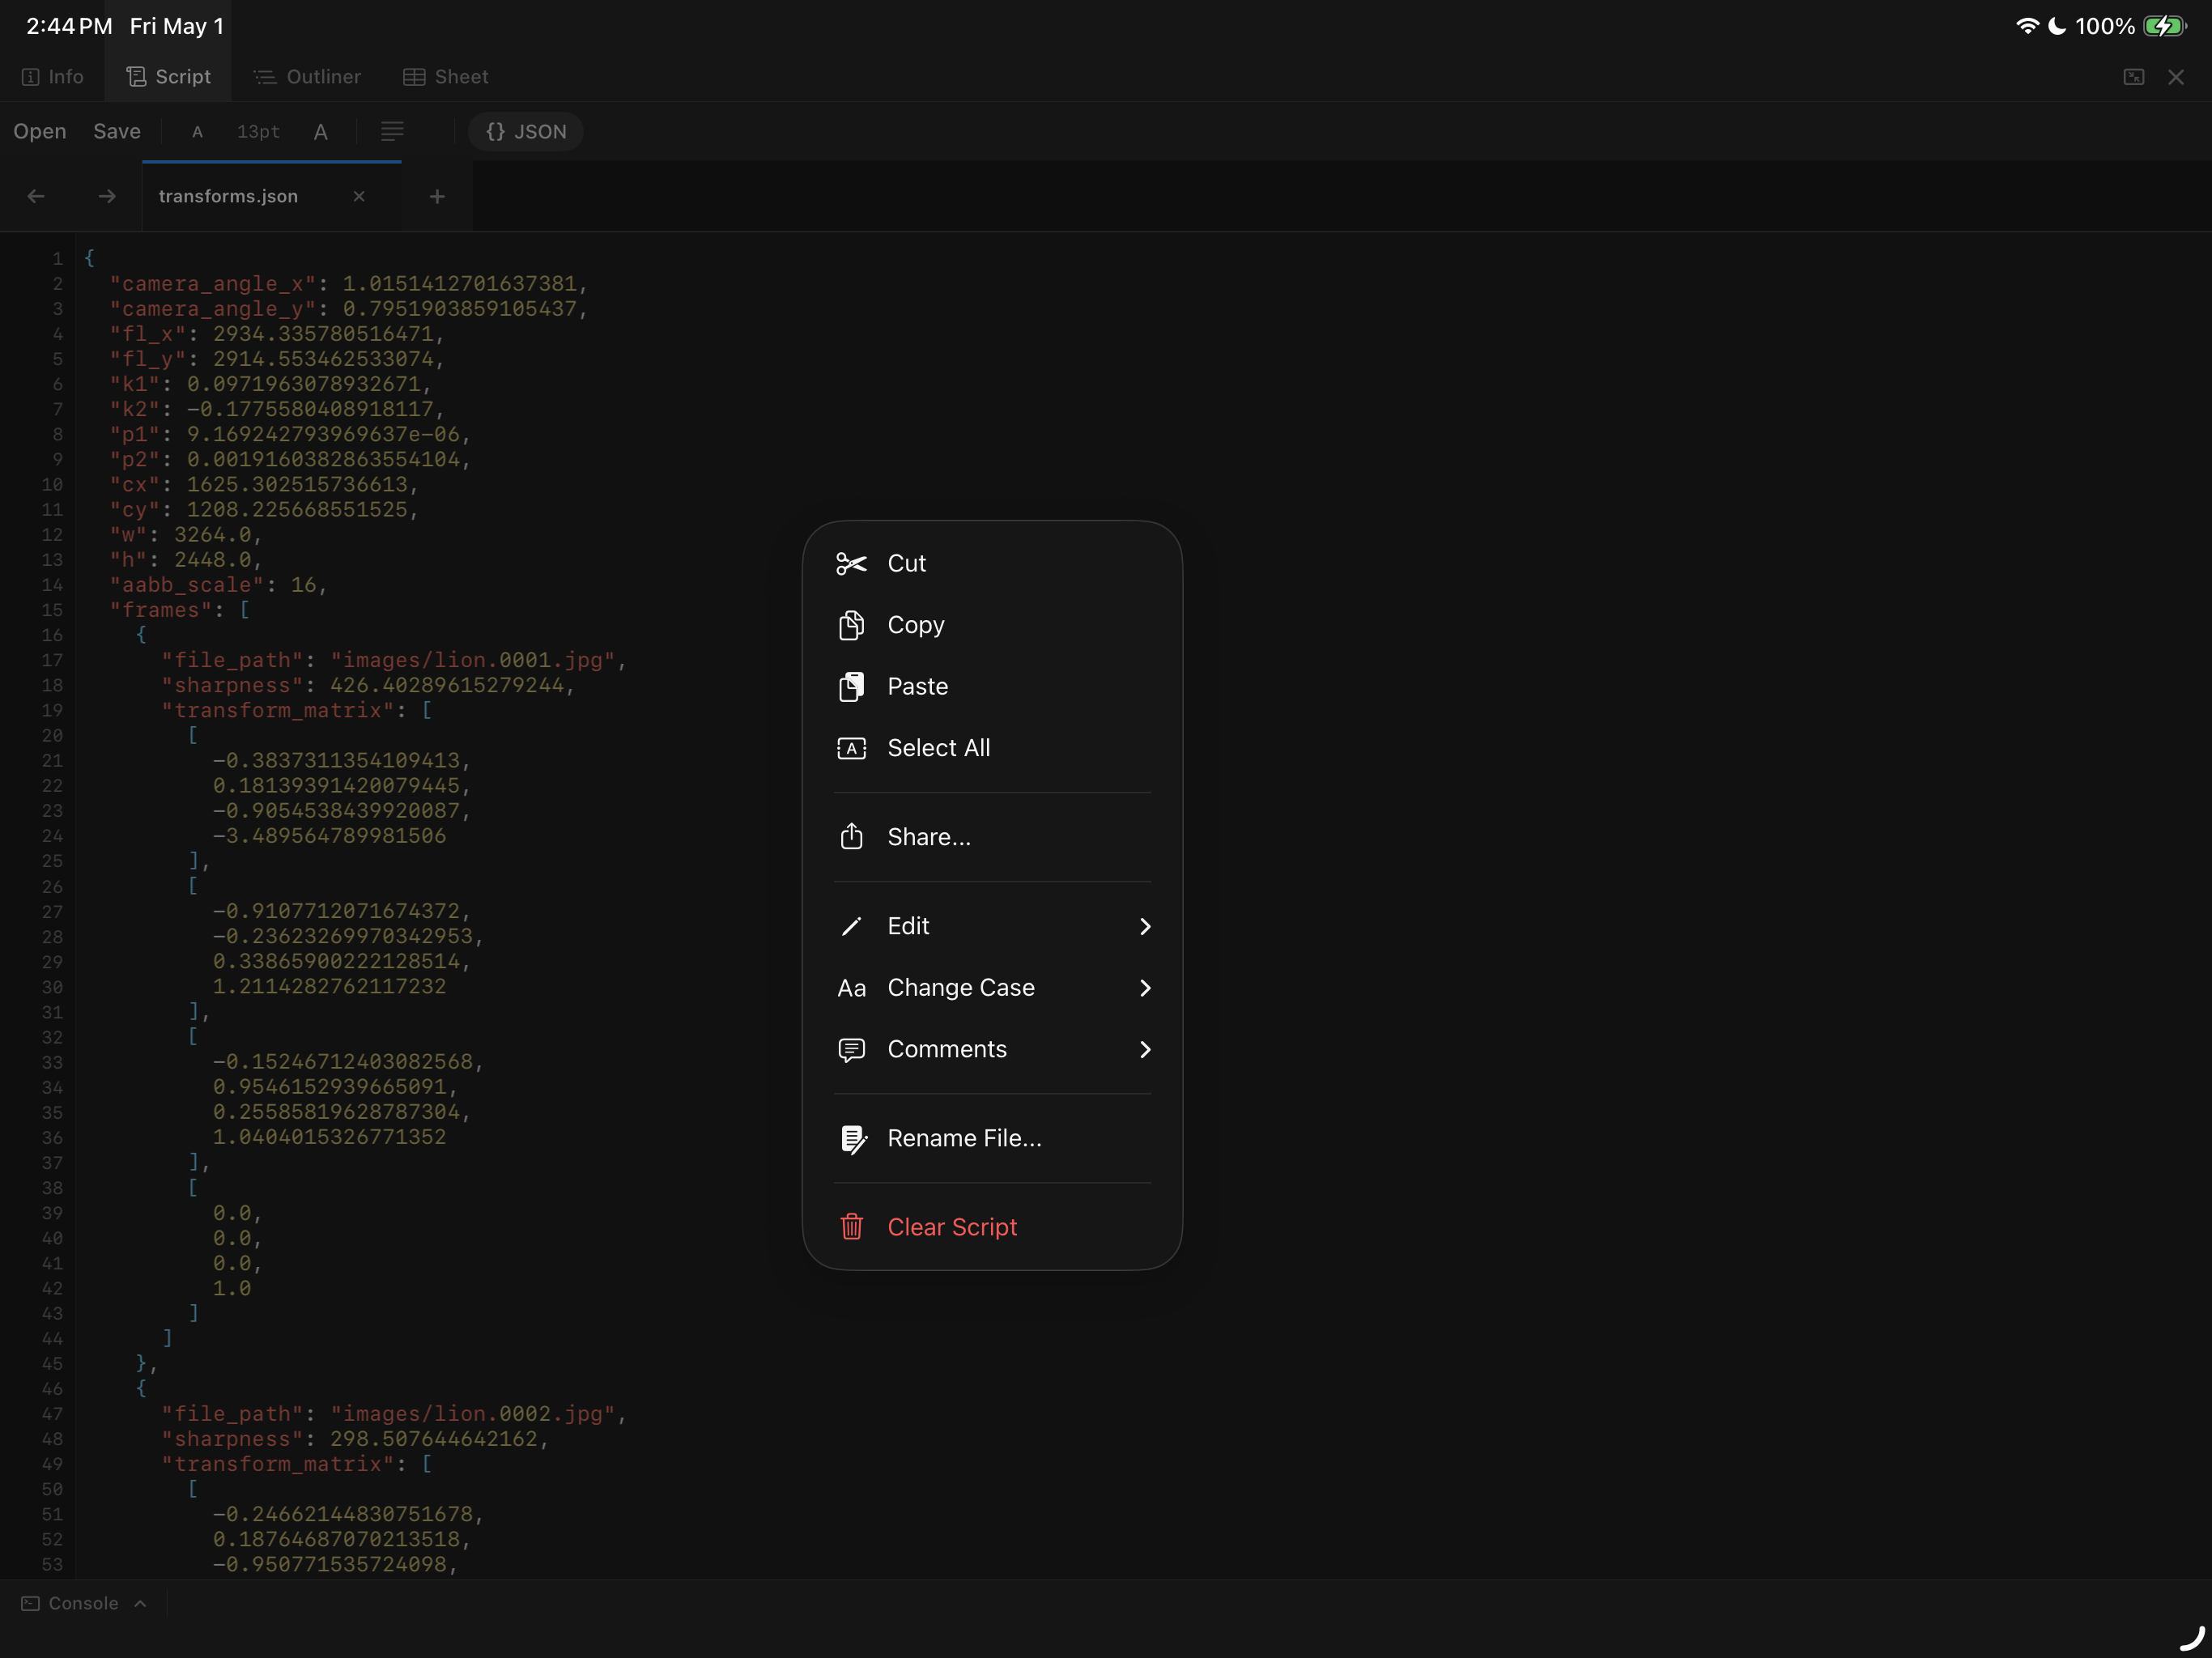Click line number 25 in gutter
Viewport: 2212px width, 1658px height.
tap(52, 861)
